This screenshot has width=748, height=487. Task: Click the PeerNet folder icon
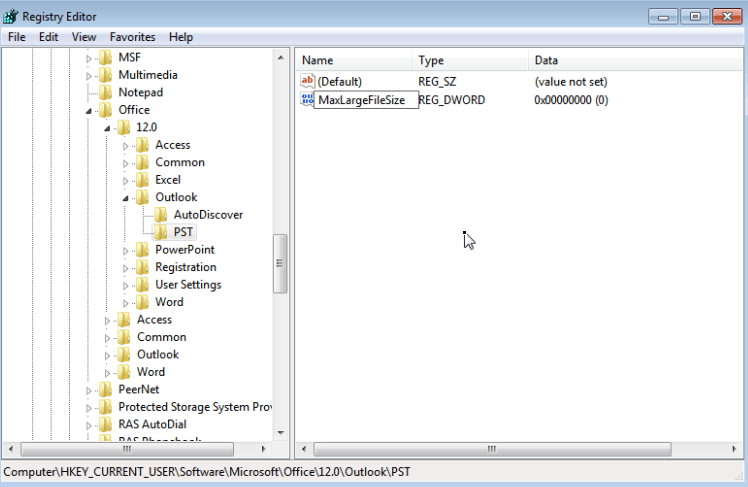[x=105, y=390]
